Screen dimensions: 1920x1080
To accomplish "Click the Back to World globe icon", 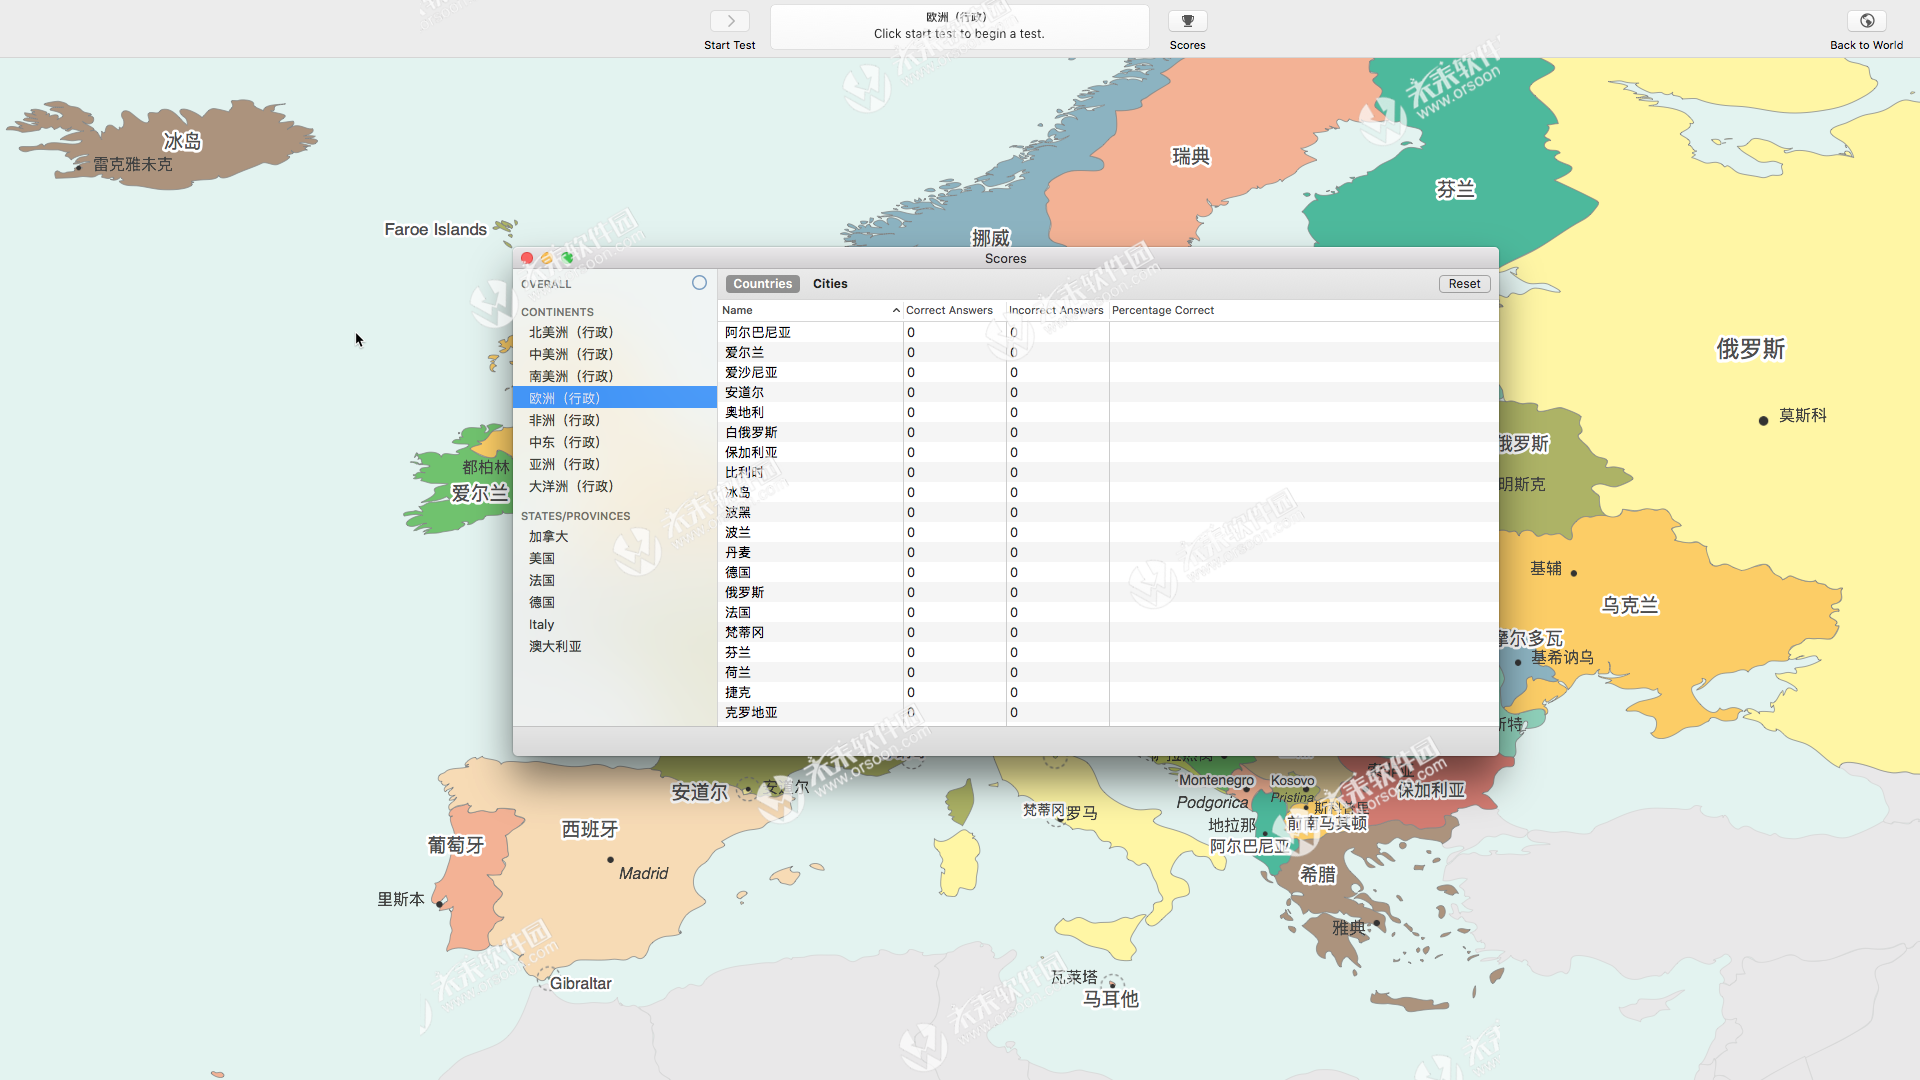I will (1866, 21).
